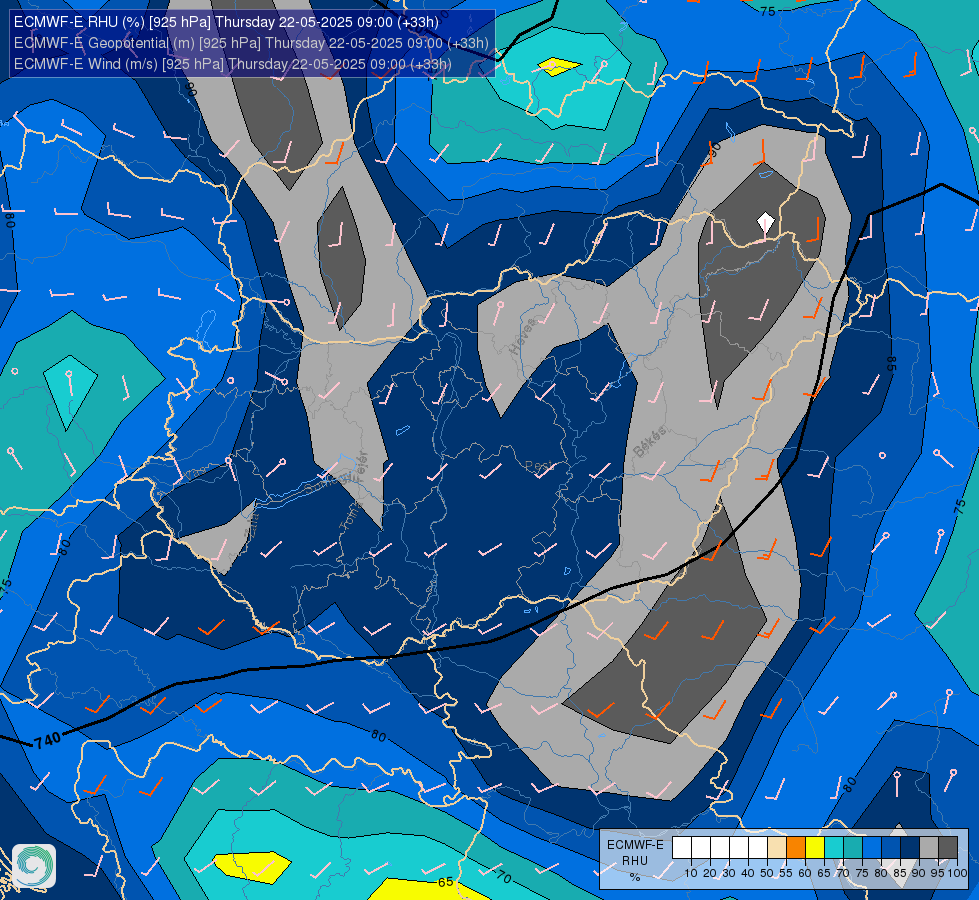Viewport: 979px width, 900px height.
Task: Select the white legend swatch between 10 and 20
Action: [701, 848]
